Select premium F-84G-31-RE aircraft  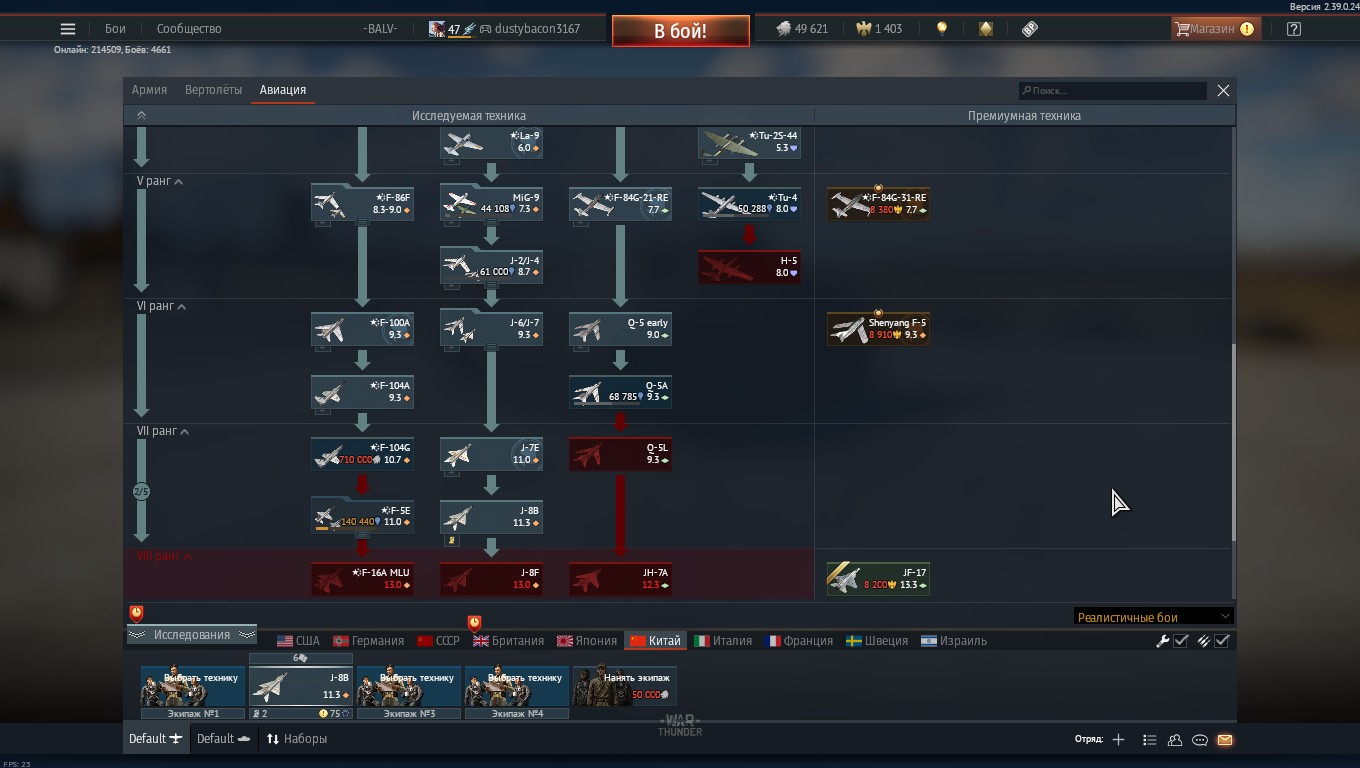(878, 204)
